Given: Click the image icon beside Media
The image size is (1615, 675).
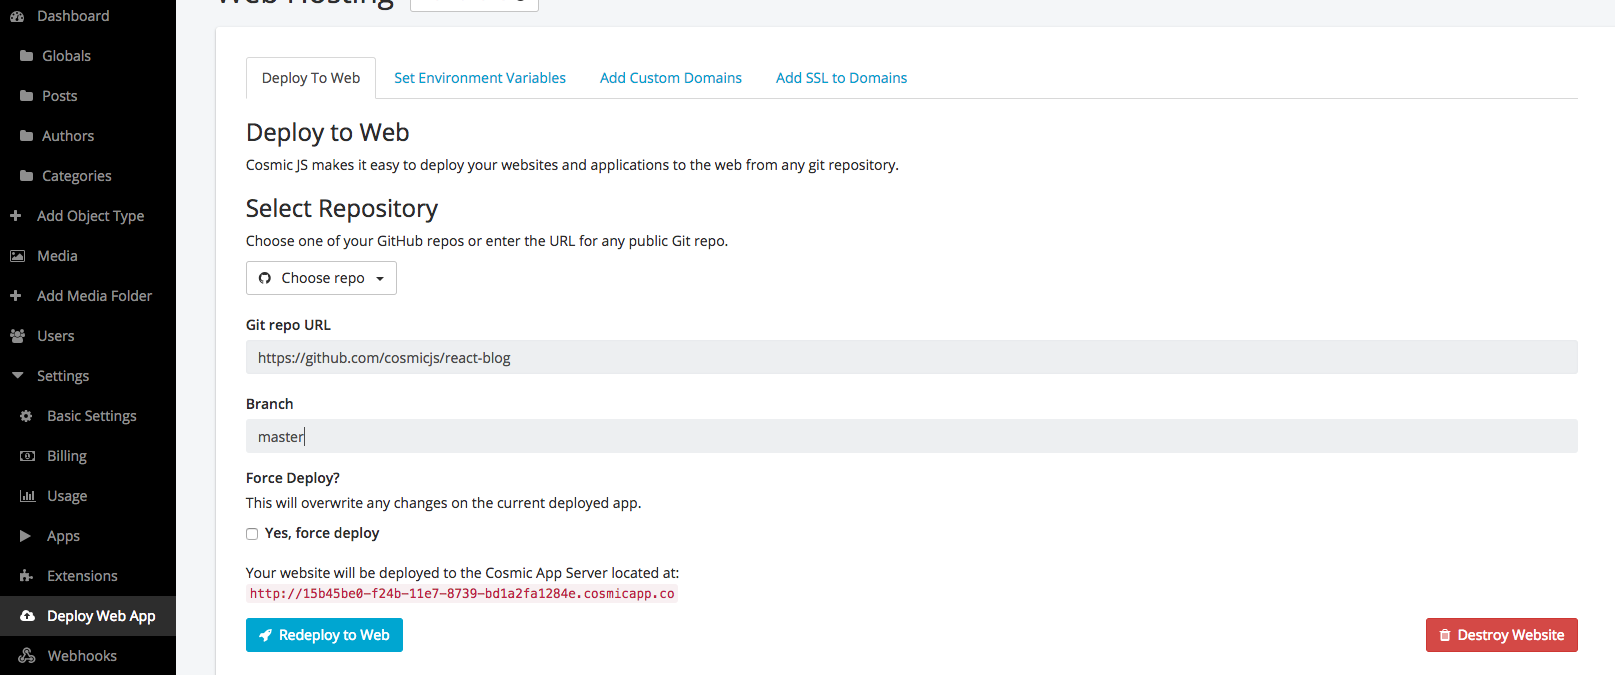Looking at the screenshot, I should click(17, 256).
